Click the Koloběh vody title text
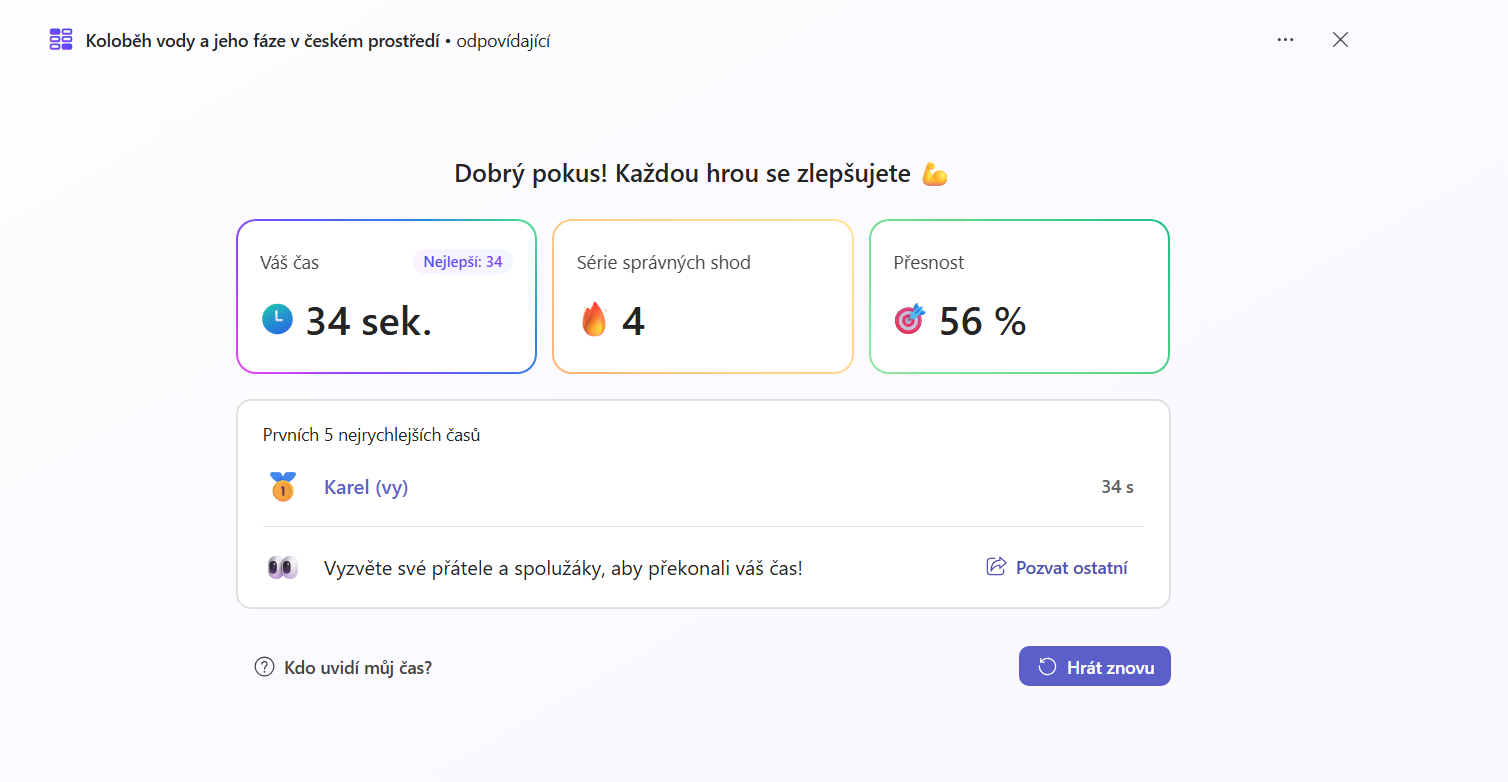This screenshot has width=1508, height=782. pyautogui.click(x=262, y=41)
